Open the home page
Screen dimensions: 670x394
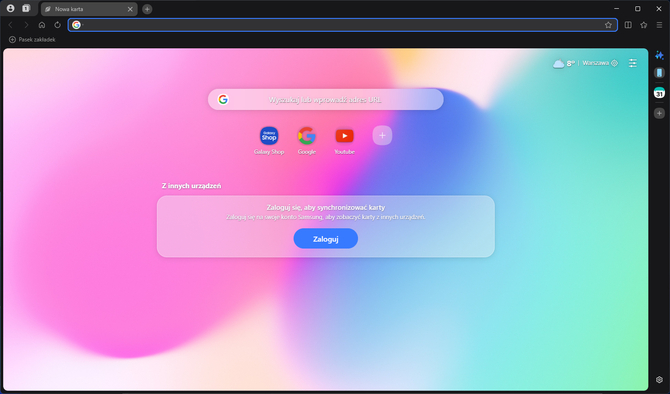pyautogui.click(x=42, y=25)
